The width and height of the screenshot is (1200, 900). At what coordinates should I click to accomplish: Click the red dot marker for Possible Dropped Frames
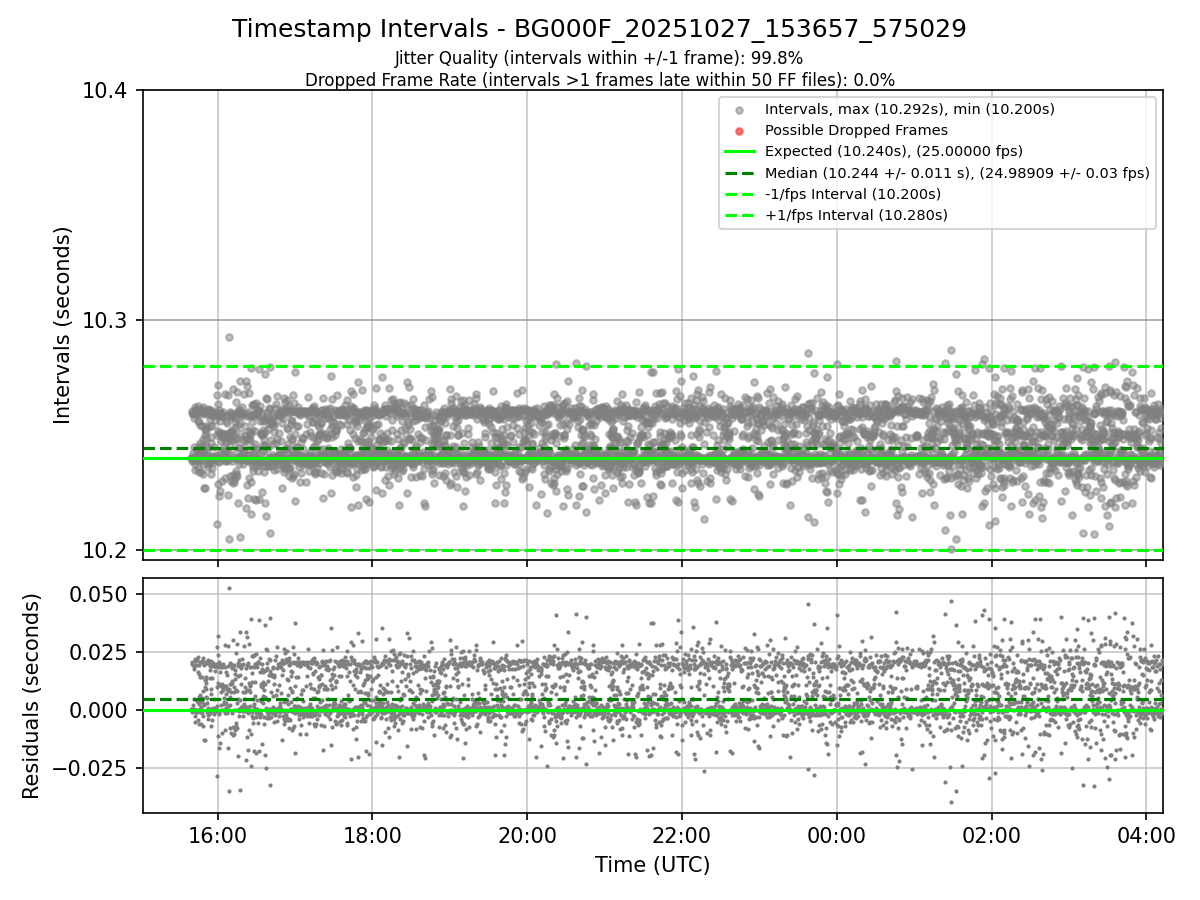tap(739, 131)
